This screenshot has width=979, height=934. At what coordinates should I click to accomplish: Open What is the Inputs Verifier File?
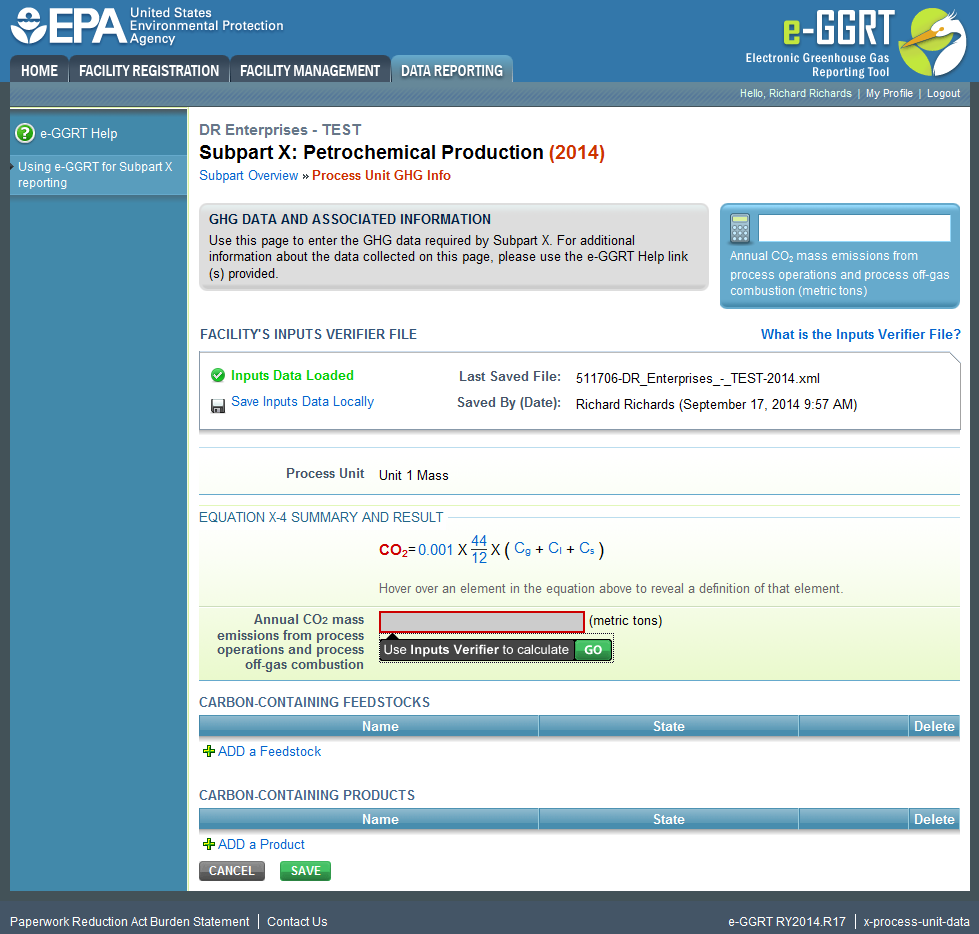pyautogui.click(x=860, y=335)
